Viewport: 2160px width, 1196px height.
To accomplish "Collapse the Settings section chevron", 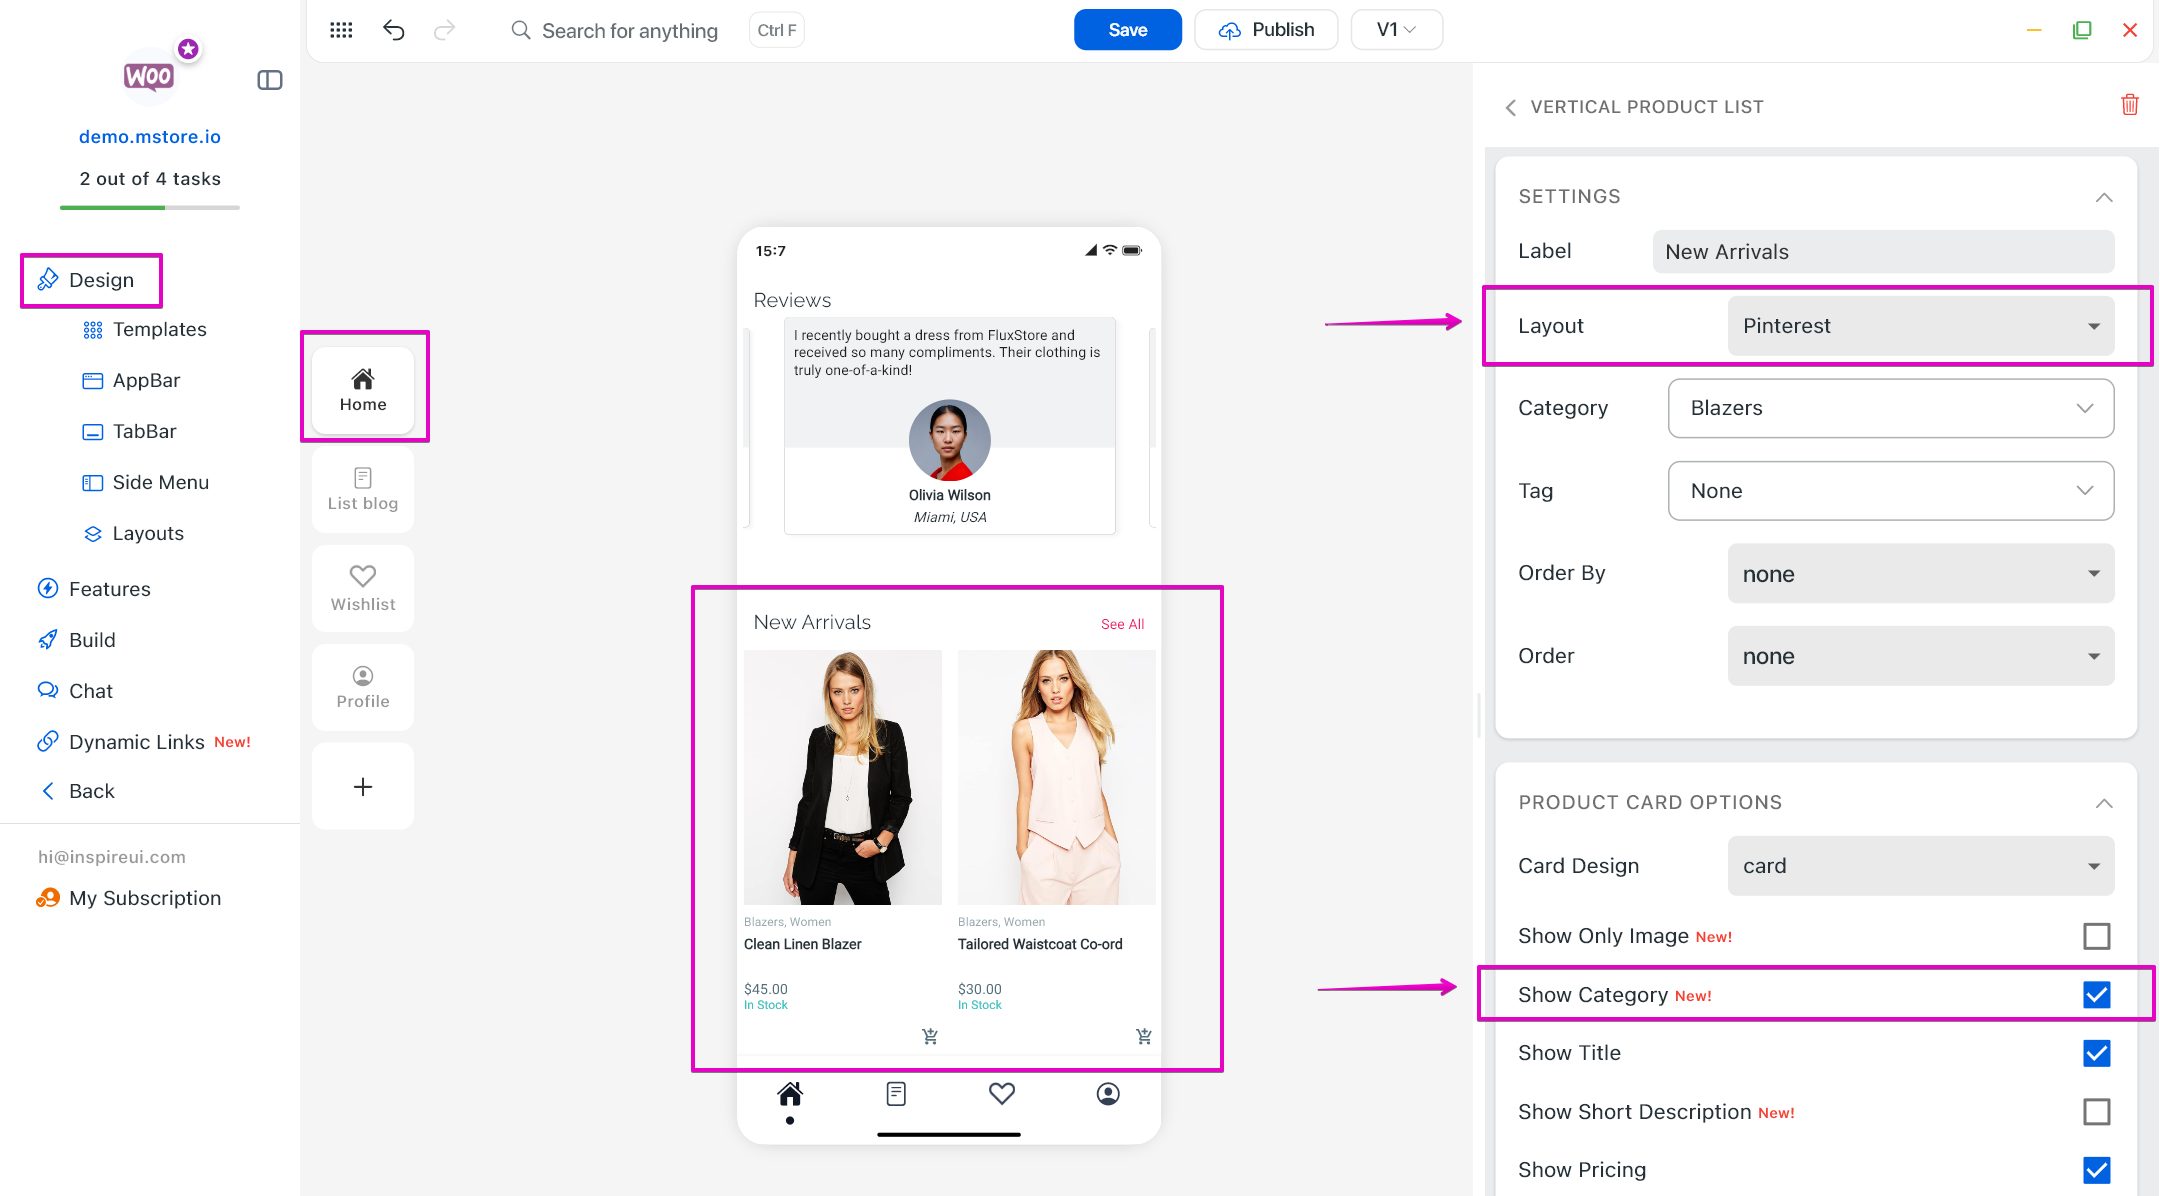I will (2104, 197).
